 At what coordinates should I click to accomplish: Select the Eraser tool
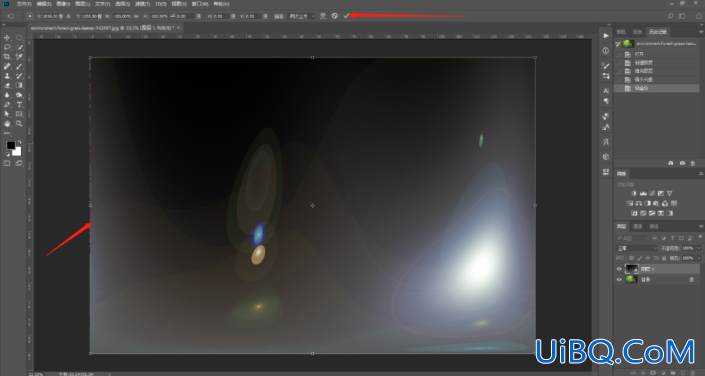point(7,85)
